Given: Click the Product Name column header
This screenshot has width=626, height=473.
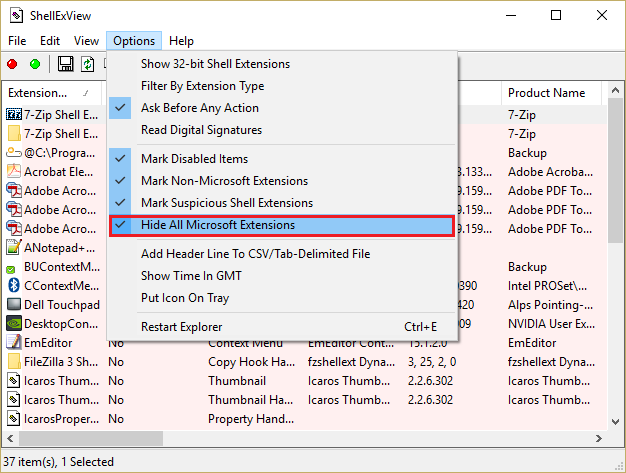Looking at the screenshot, I should [546, 93].
